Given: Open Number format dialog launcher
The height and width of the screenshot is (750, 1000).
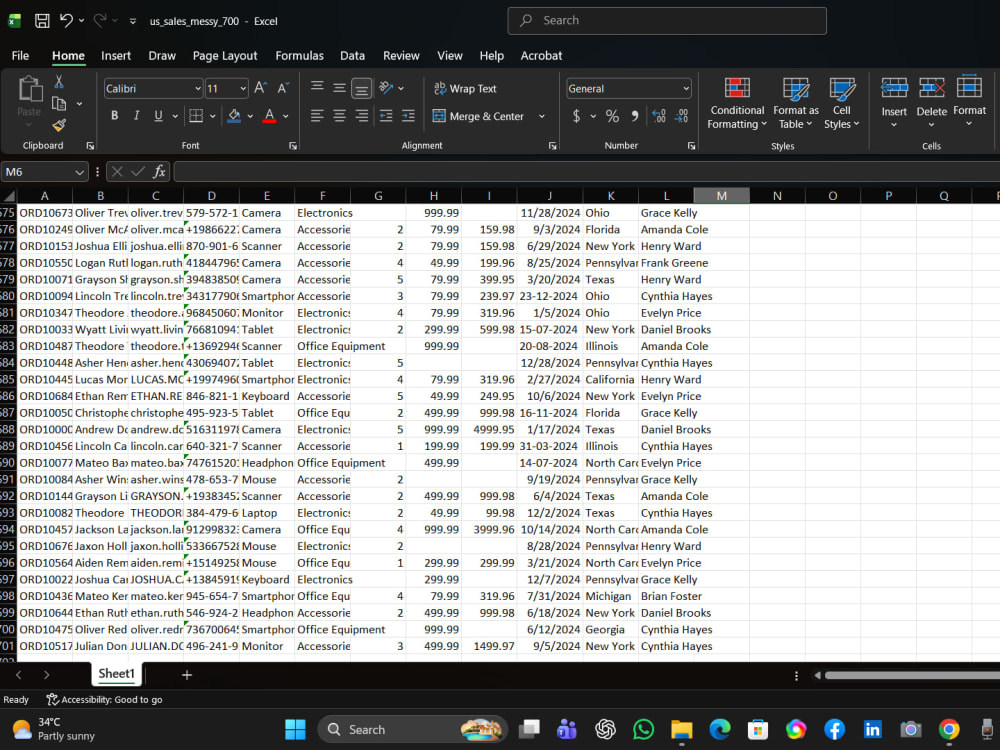Looking at the screenshot, I should click(x=691, y=146).
